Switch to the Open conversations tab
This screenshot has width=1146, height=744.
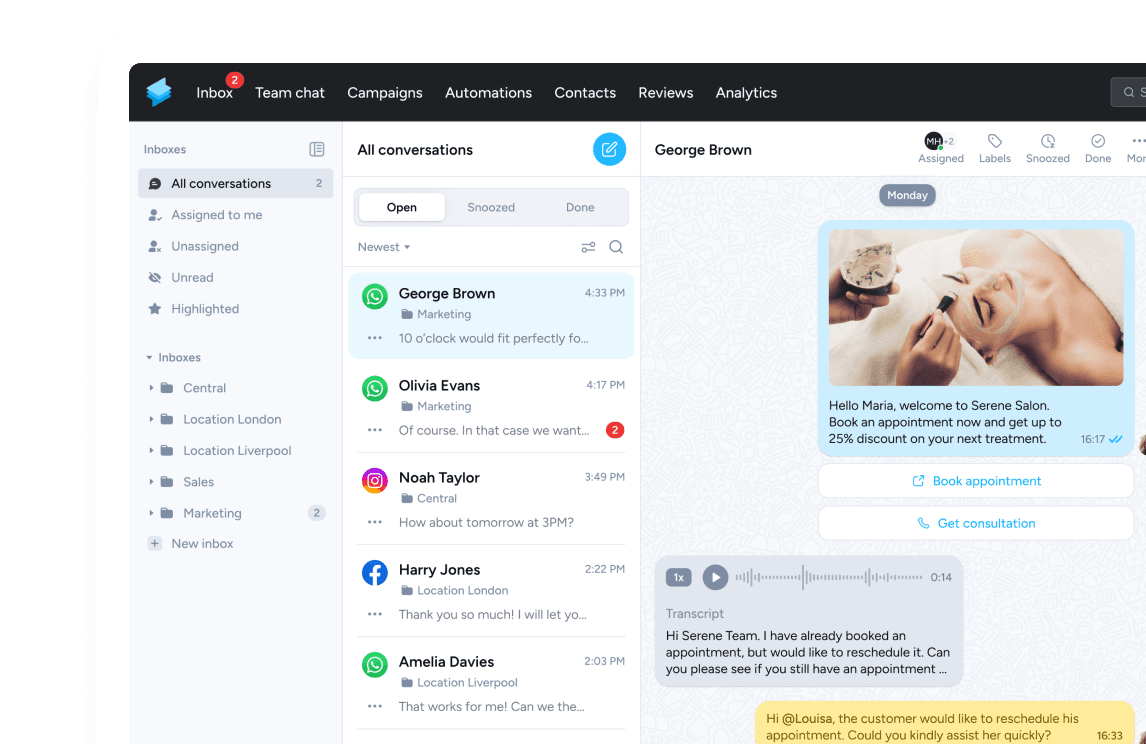401,208
